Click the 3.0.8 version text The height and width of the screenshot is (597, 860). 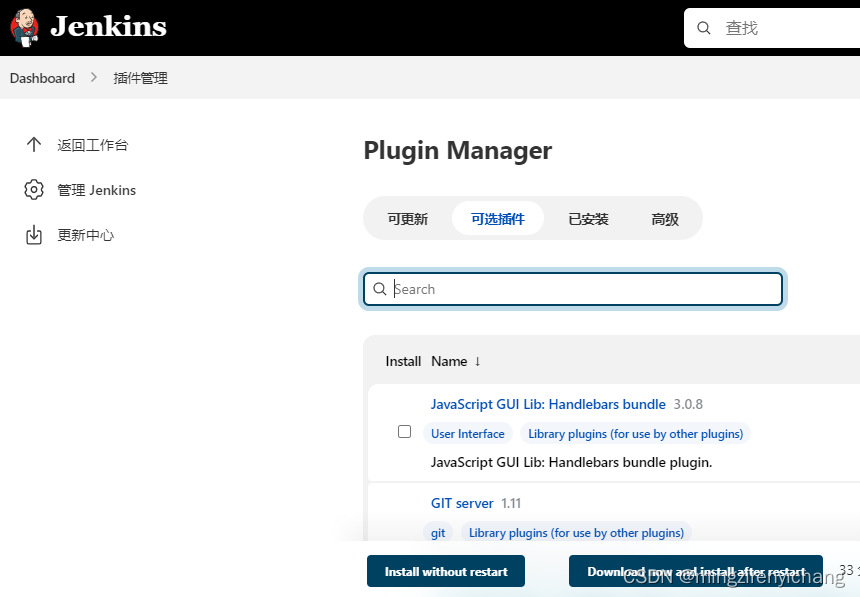688,404
